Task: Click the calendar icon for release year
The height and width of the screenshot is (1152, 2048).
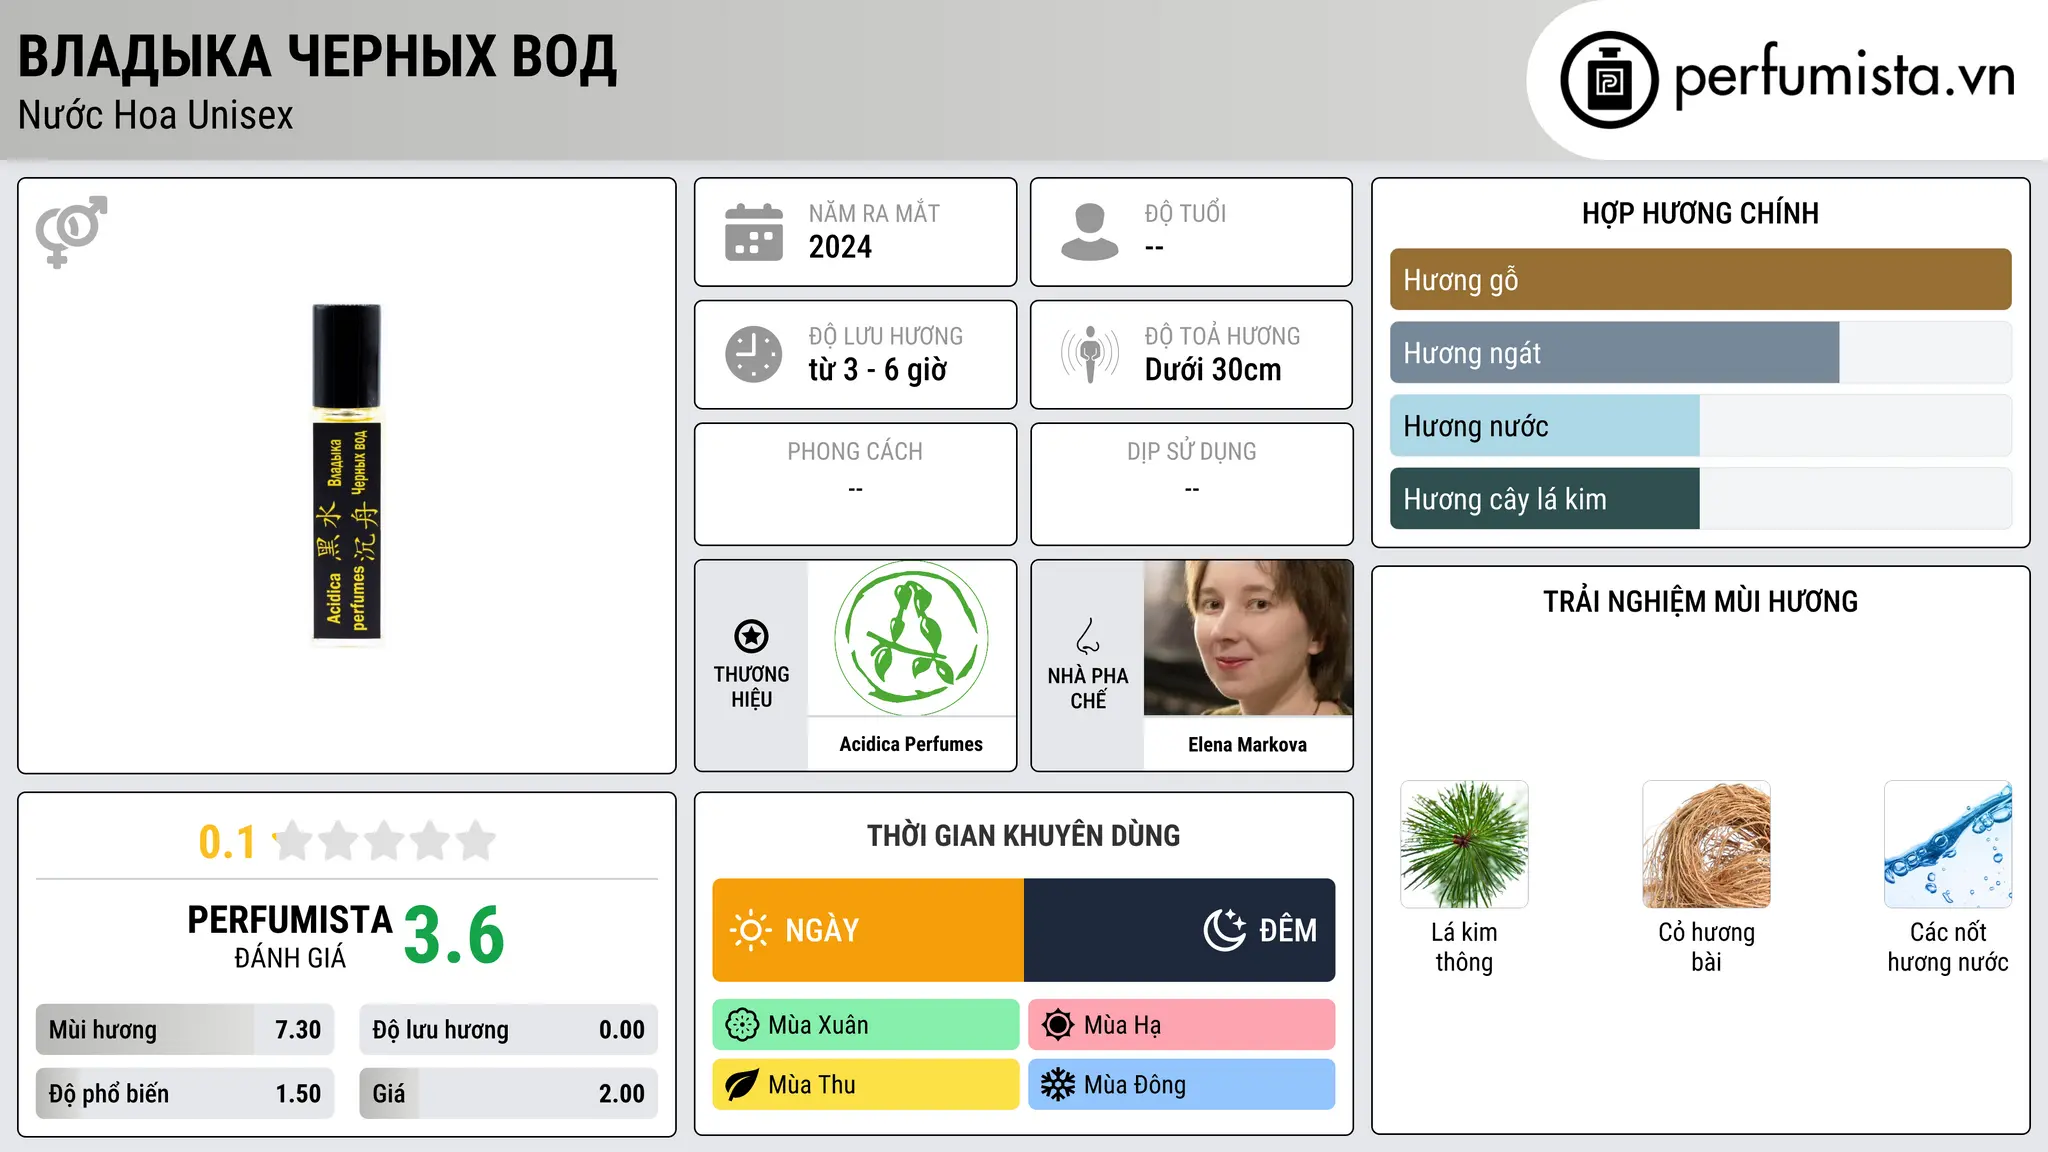Action: (754, 232)
